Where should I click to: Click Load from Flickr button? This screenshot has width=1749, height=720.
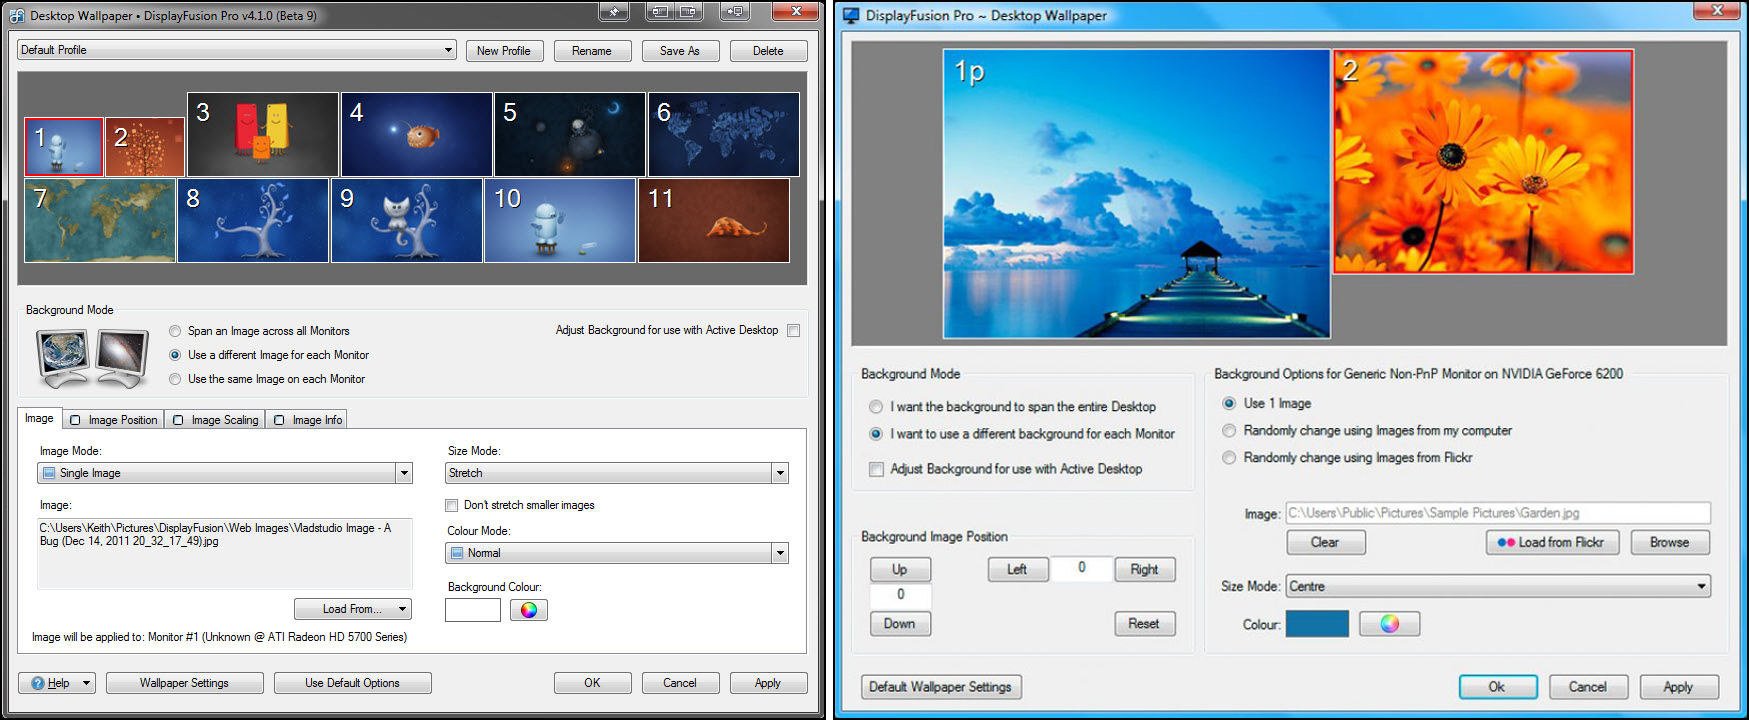(1552, 542)
